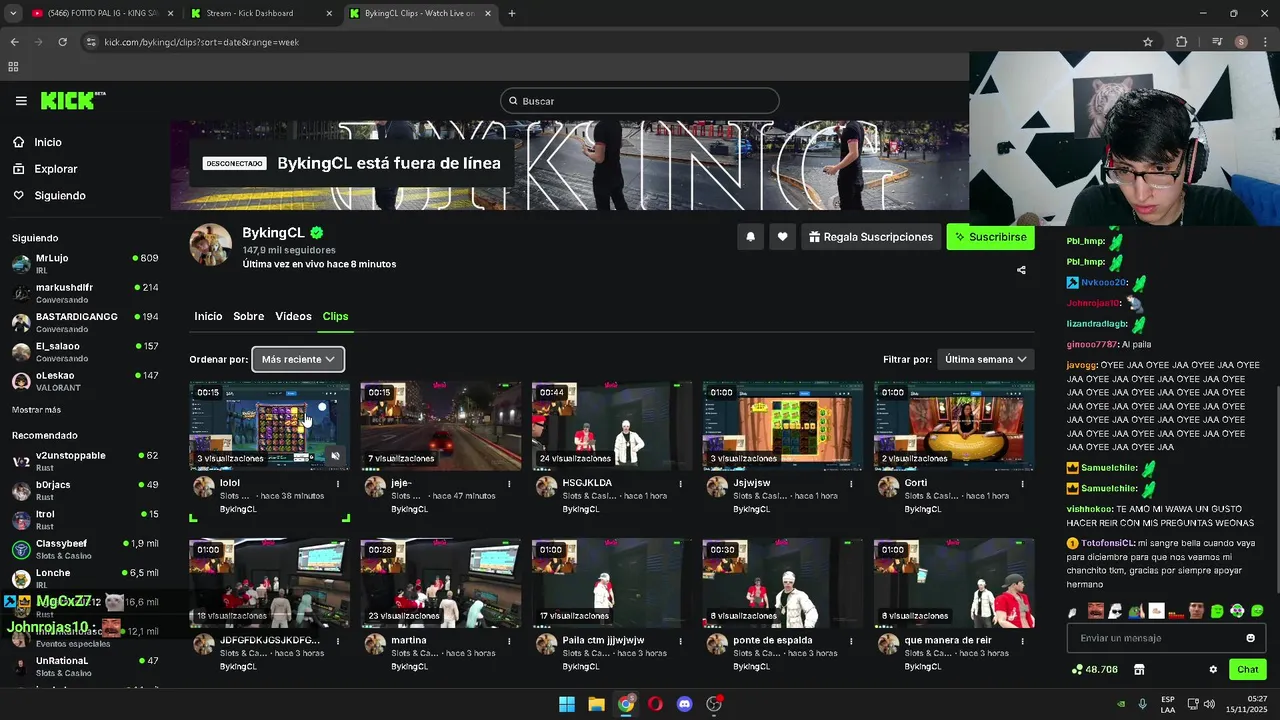The image size is (1280, 720).
Task: Select the Clips channel tab
Action: click(x=335, y=316)
